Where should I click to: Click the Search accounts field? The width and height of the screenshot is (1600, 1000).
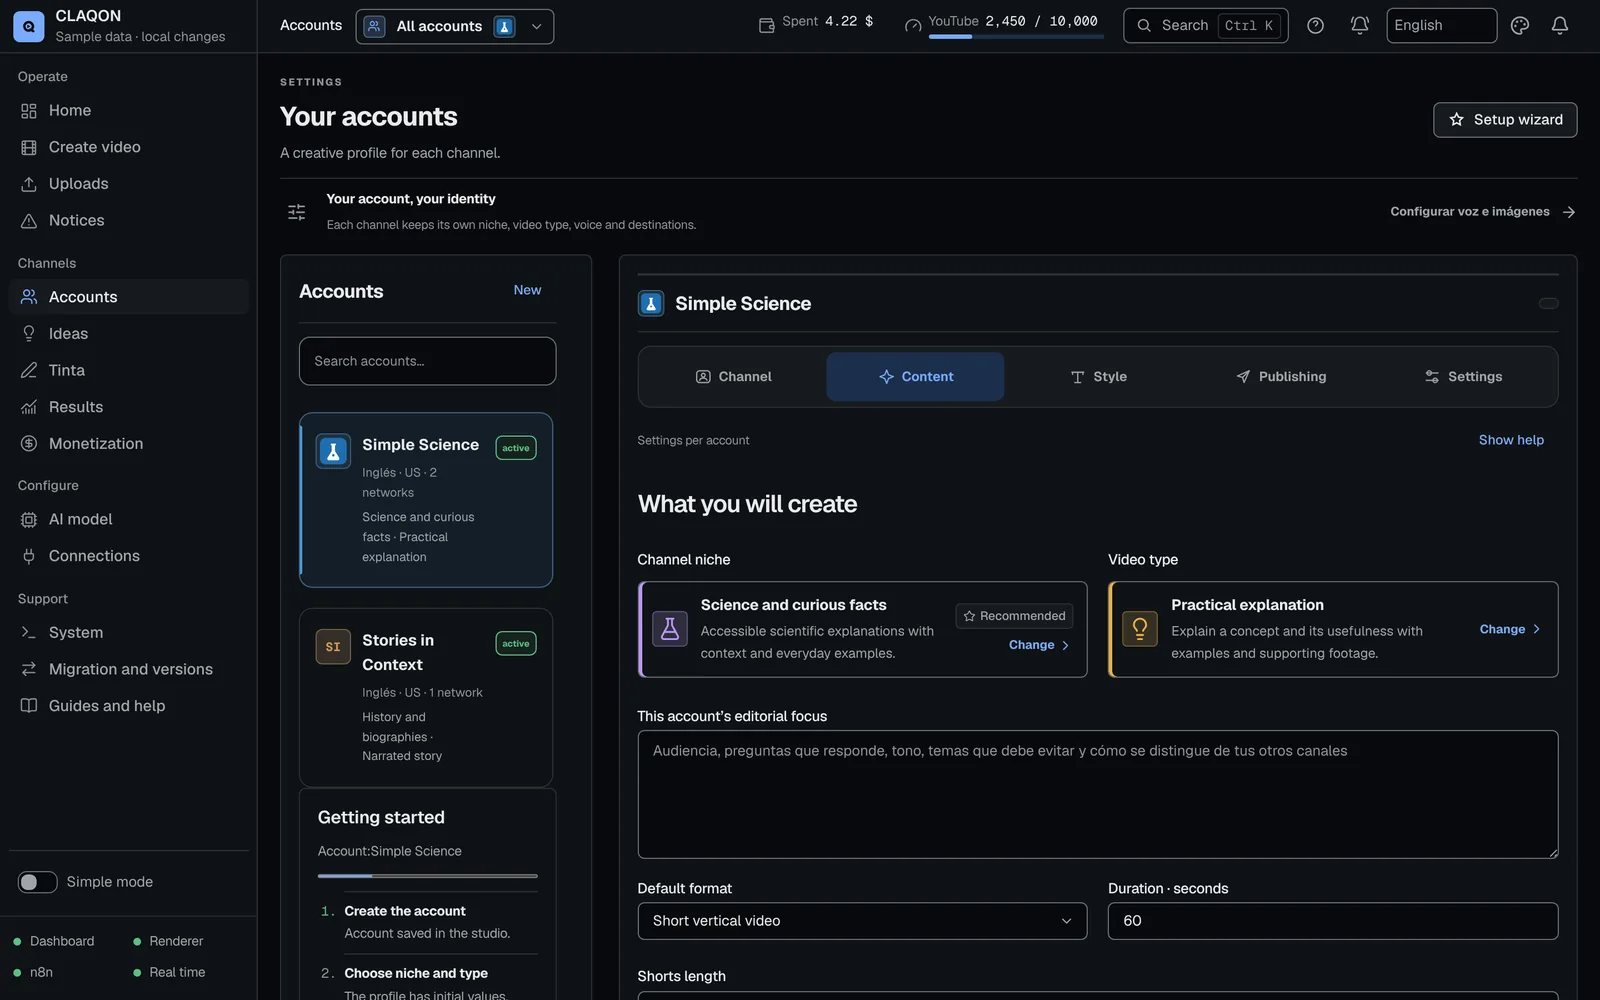[x=427, y=361]
